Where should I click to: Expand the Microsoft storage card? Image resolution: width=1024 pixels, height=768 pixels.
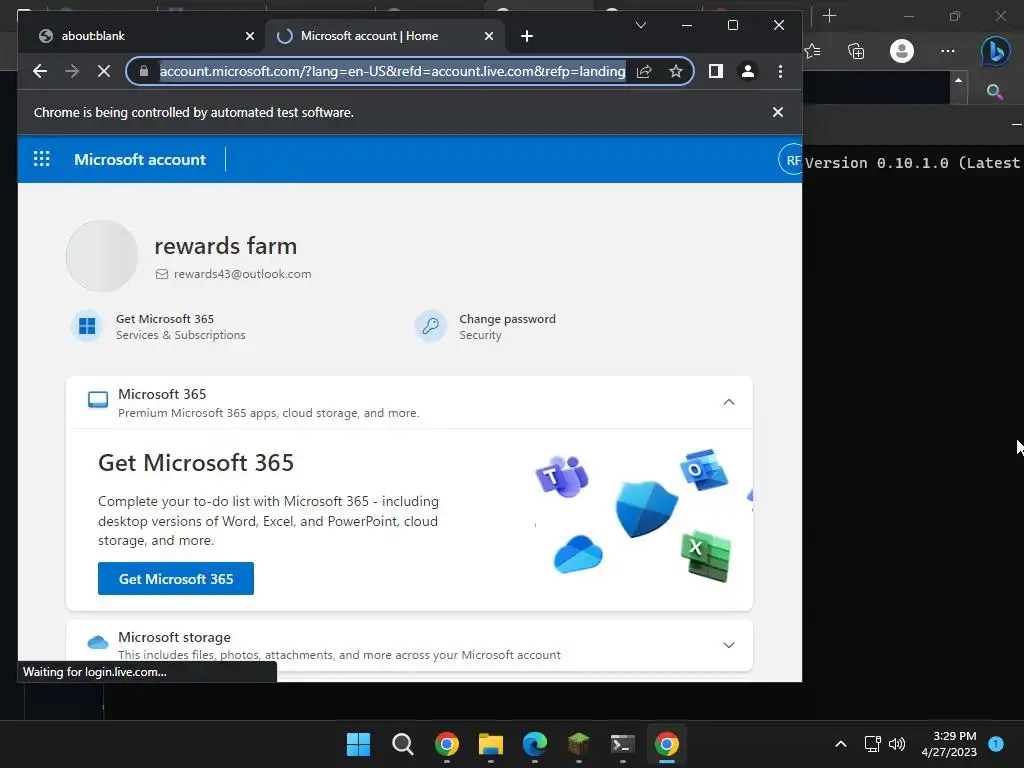[729, 645]
